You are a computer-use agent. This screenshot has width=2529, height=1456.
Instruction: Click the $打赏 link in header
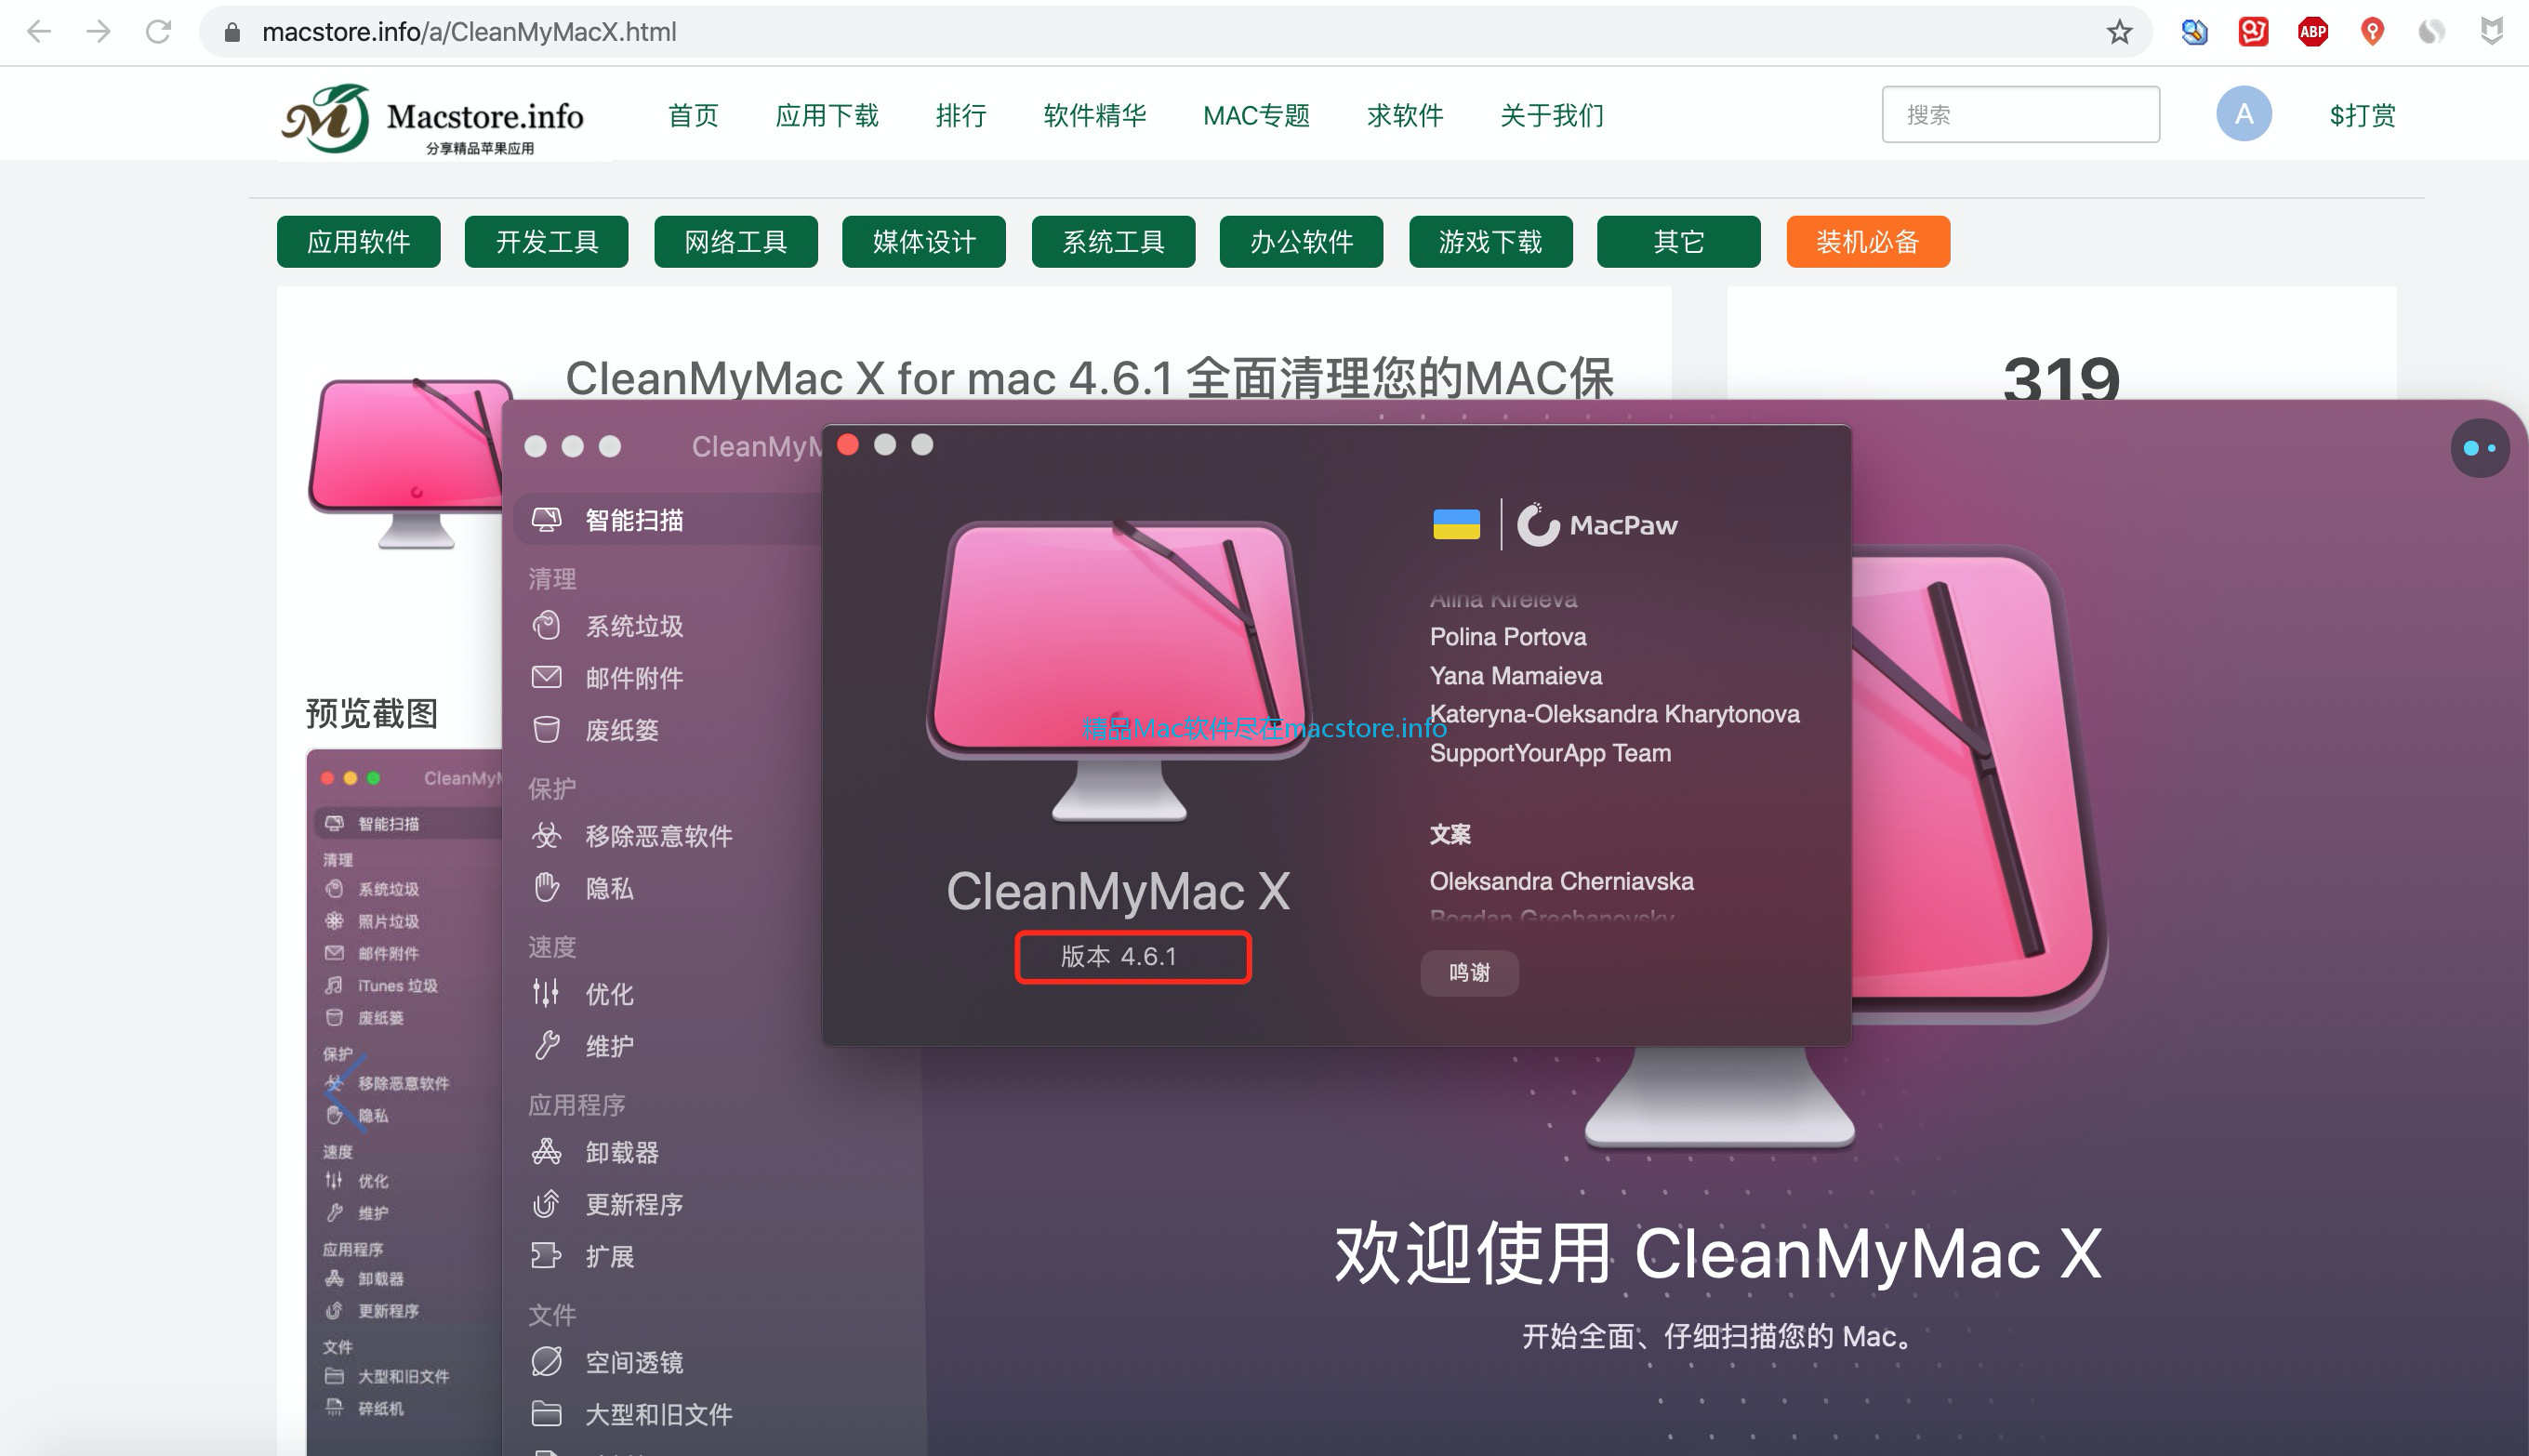click(x=2362, y=115)
